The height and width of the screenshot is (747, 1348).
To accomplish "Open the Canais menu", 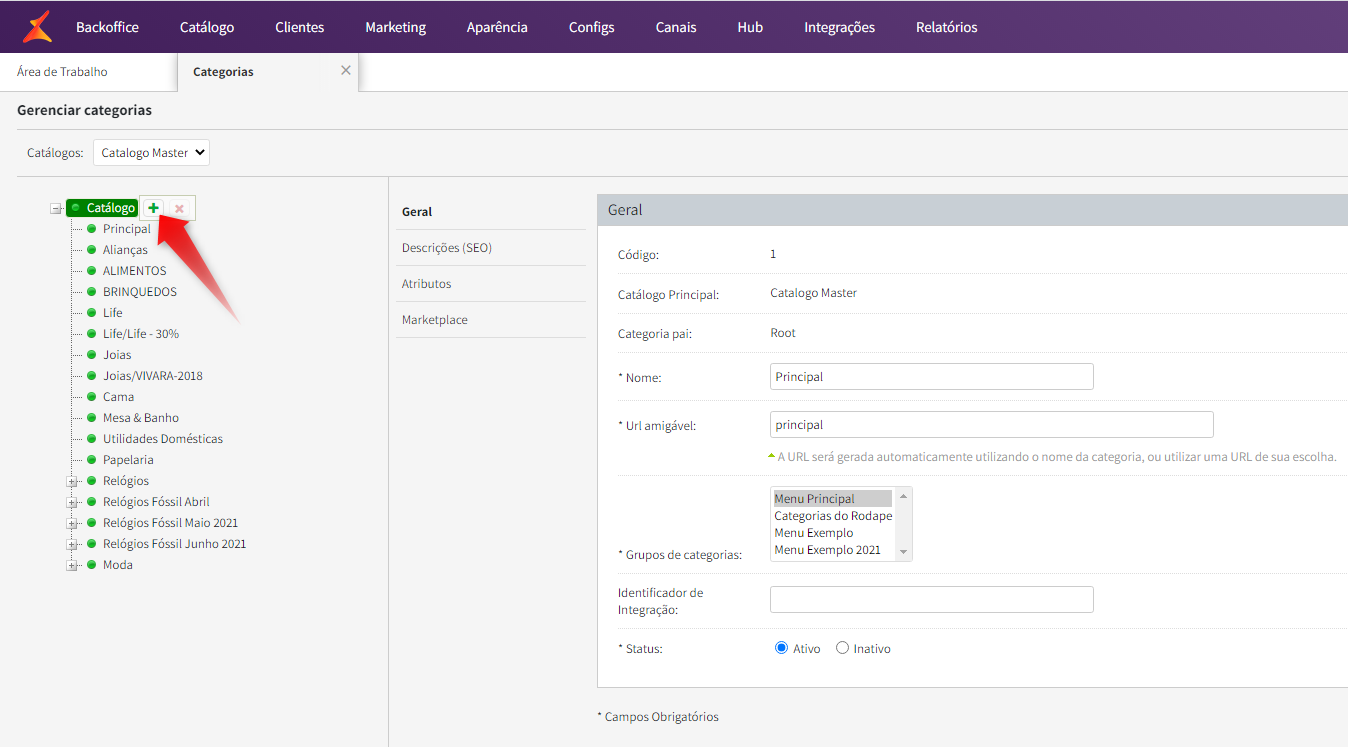I will 676,27.
